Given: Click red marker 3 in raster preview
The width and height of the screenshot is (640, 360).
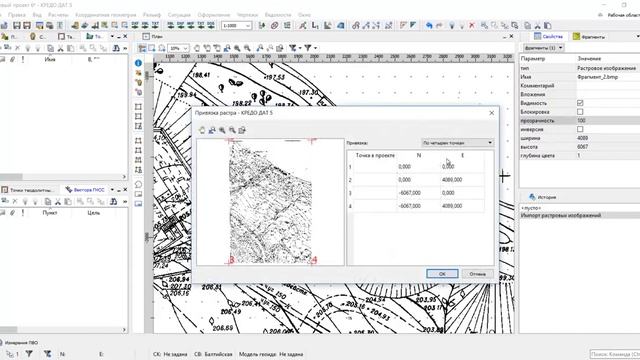Looking at the screenshot, I should (x=230, y=260).
